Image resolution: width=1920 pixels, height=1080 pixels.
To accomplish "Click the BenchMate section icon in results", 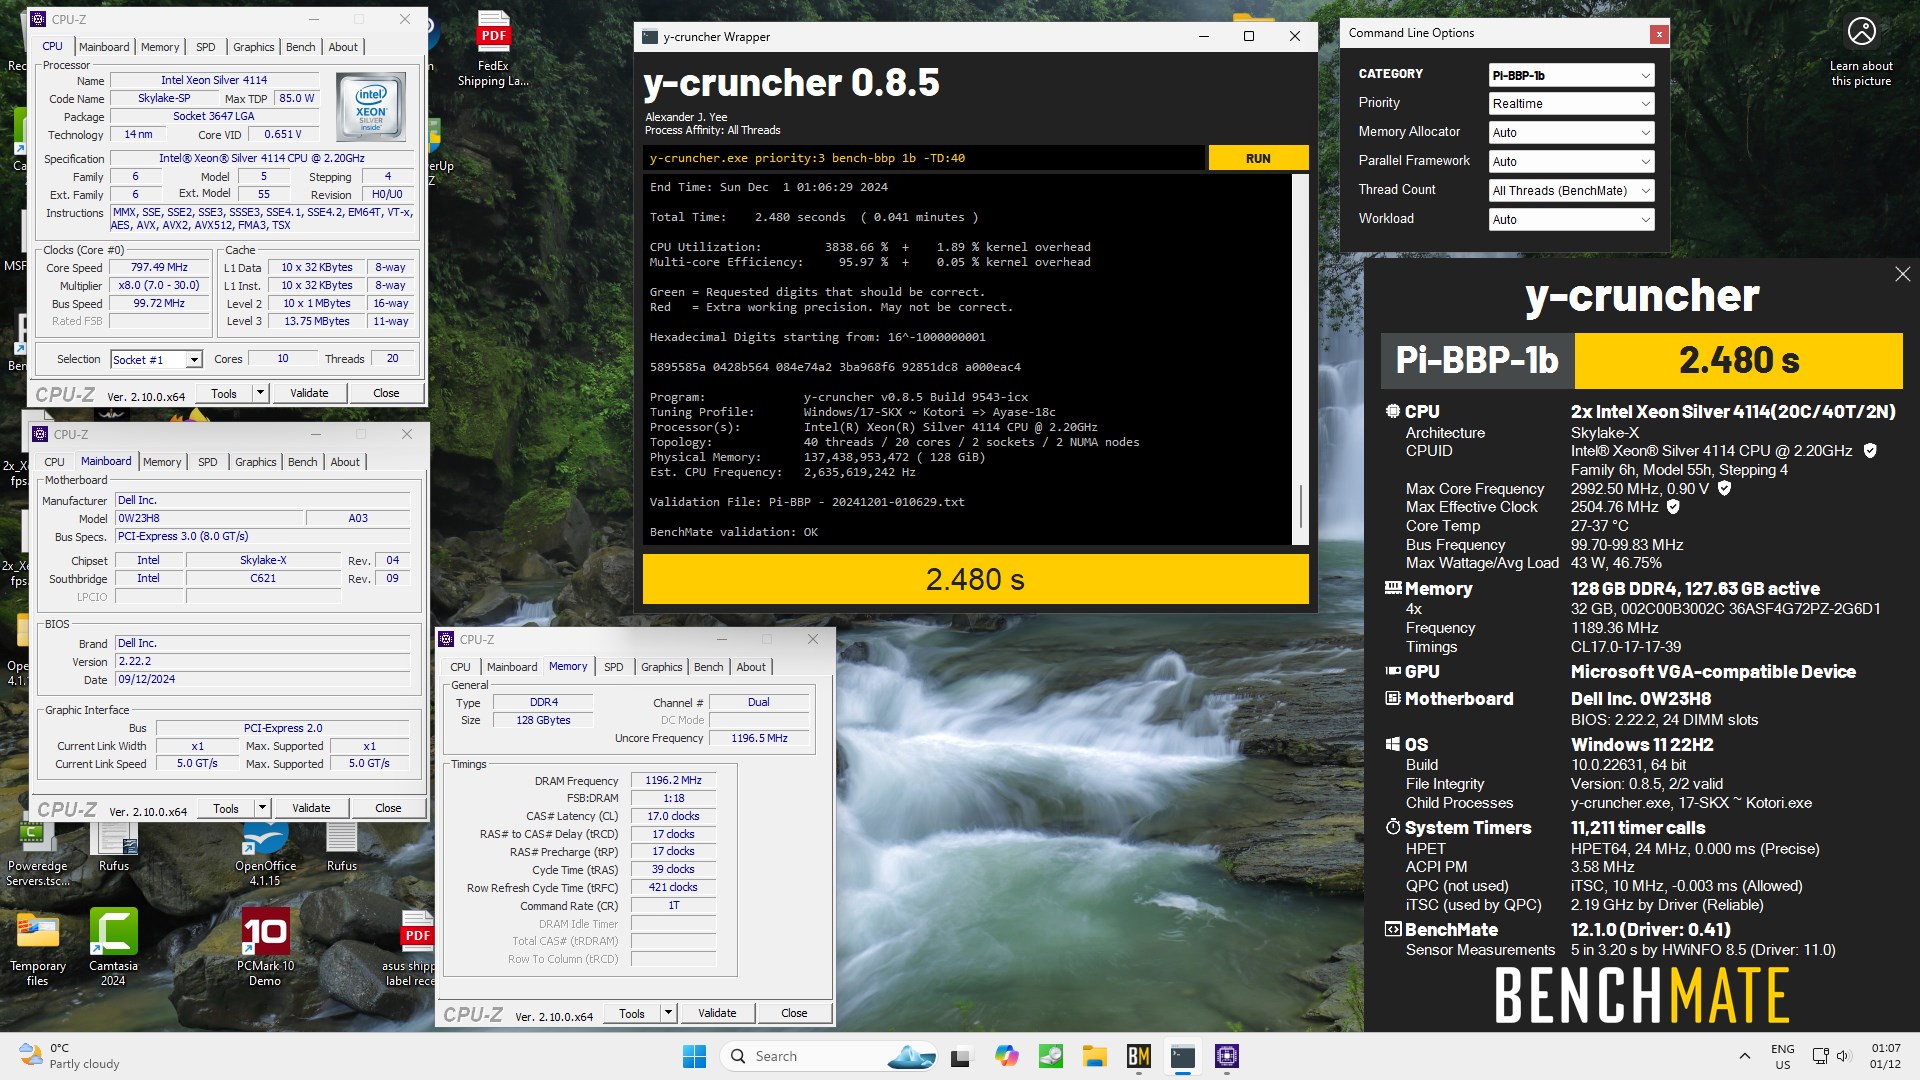I will (1392, 929).
